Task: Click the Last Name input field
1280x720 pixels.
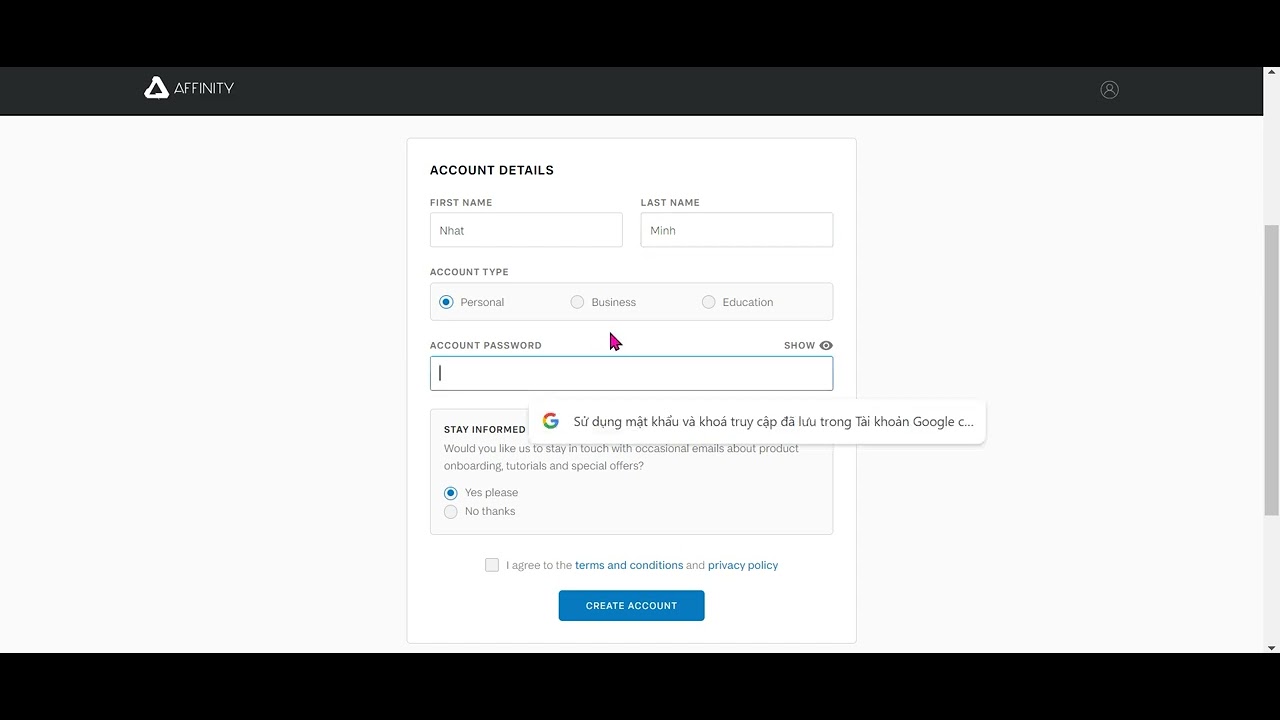Action: click(736, 230)
